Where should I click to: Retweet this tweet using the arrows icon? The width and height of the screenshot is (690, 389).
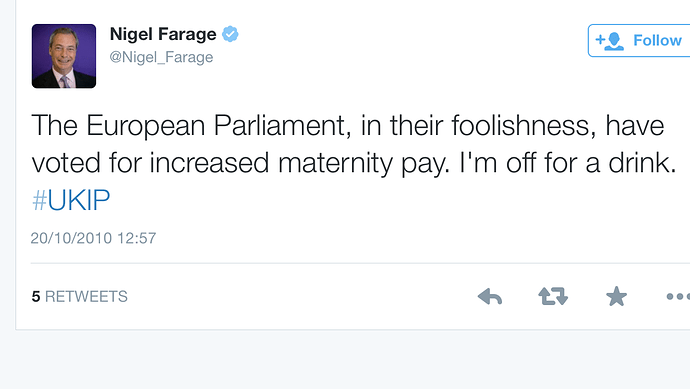click(553, 297)
